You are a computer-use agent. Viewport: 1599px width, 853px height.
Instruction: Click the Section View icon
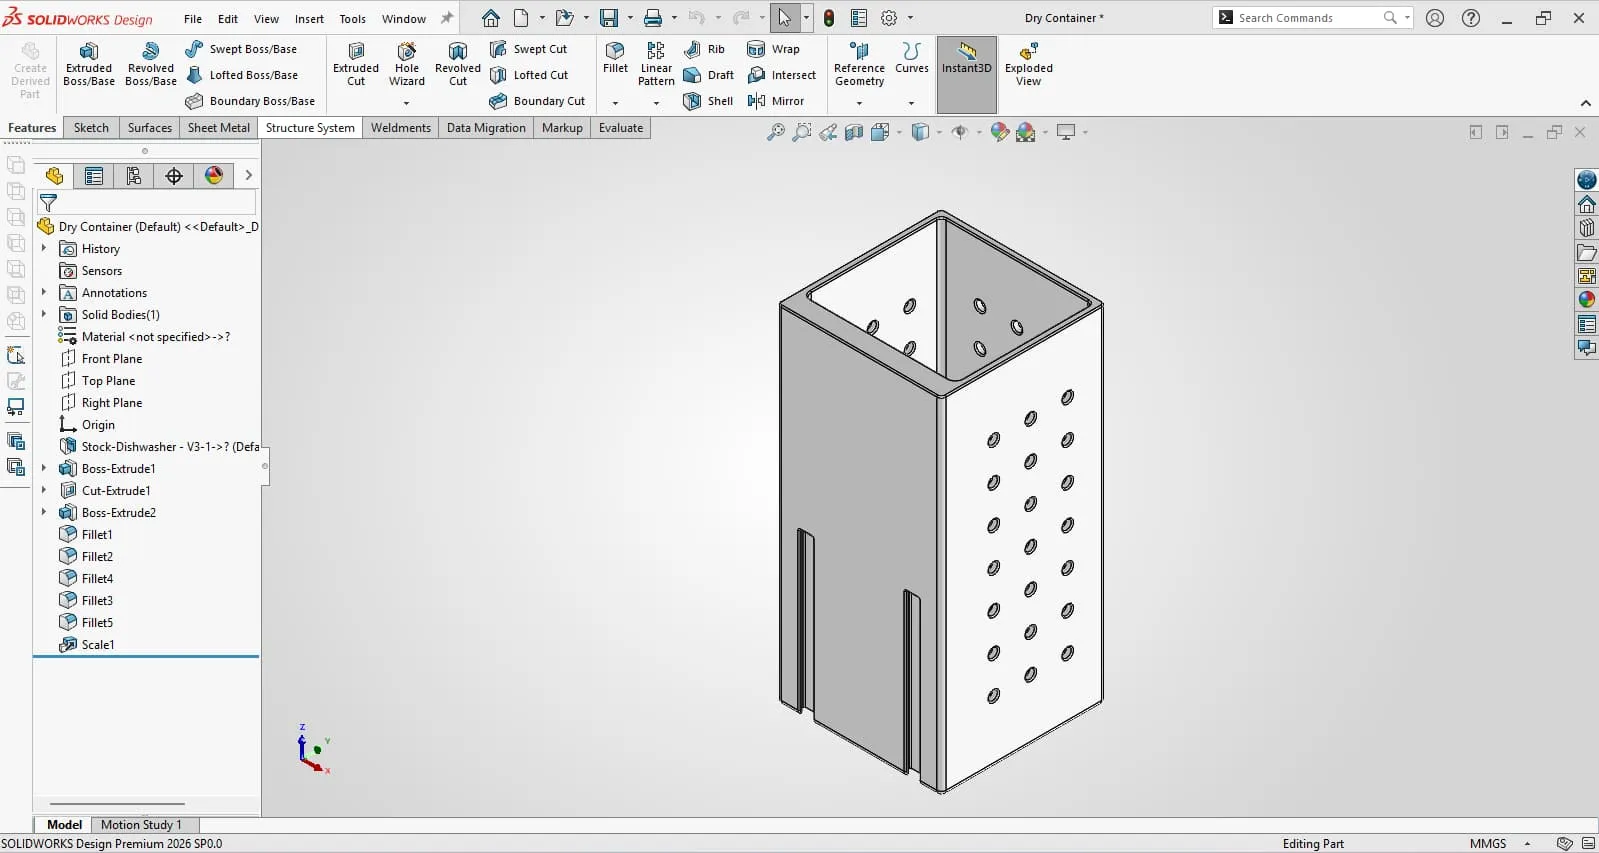tap(854, 132)
